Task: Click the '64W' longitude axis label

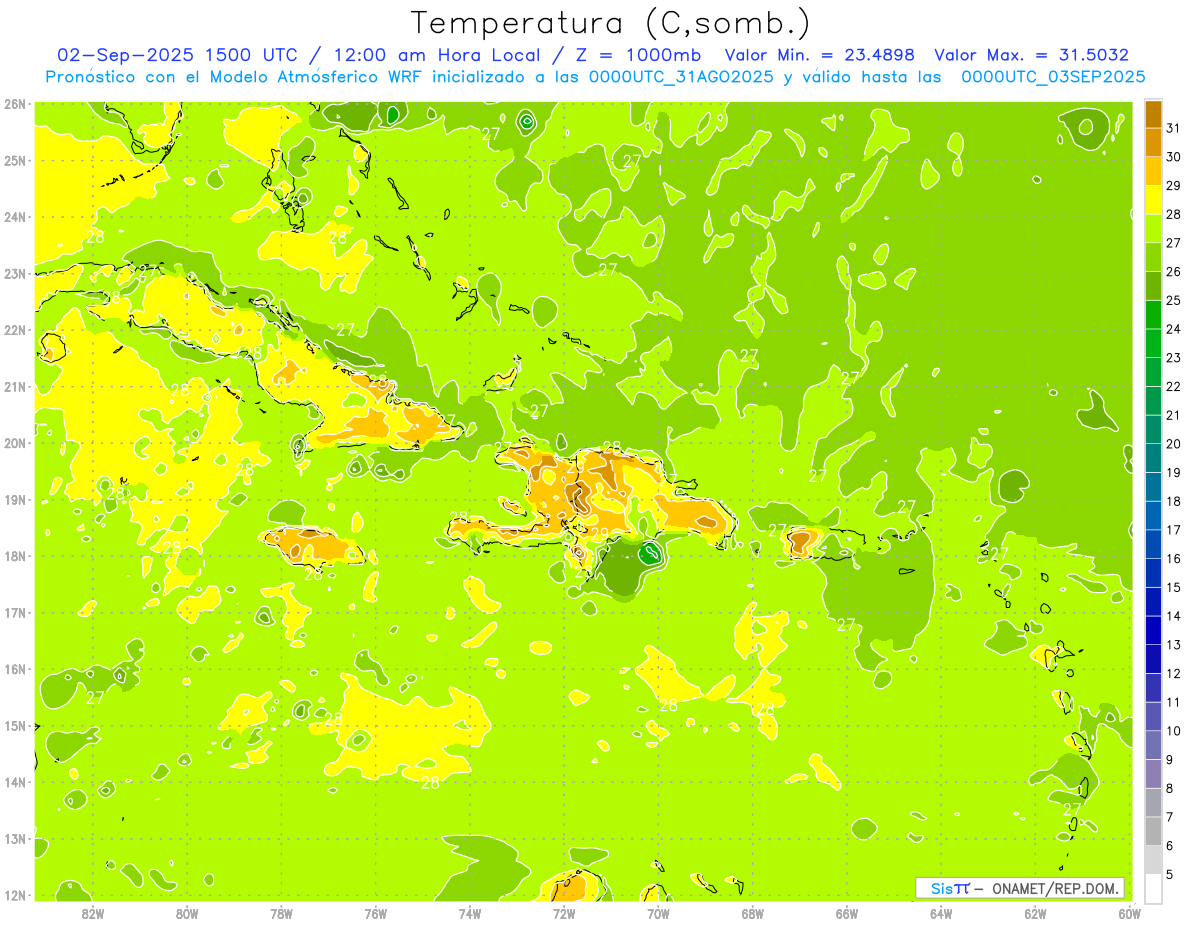Action: click(x=941, y=913)
